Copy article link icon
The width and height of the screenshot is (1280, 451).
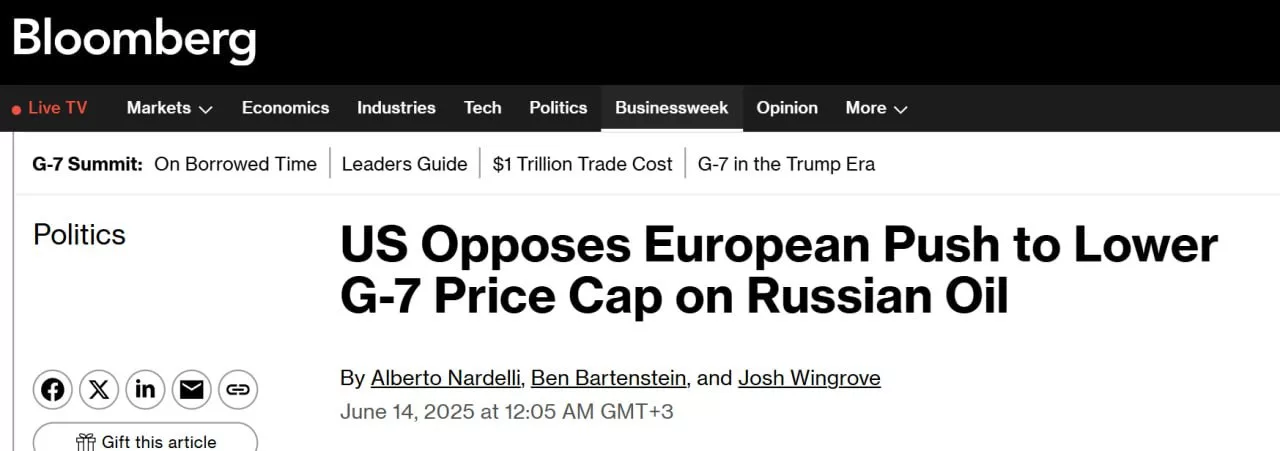click(x=237, y=389)
